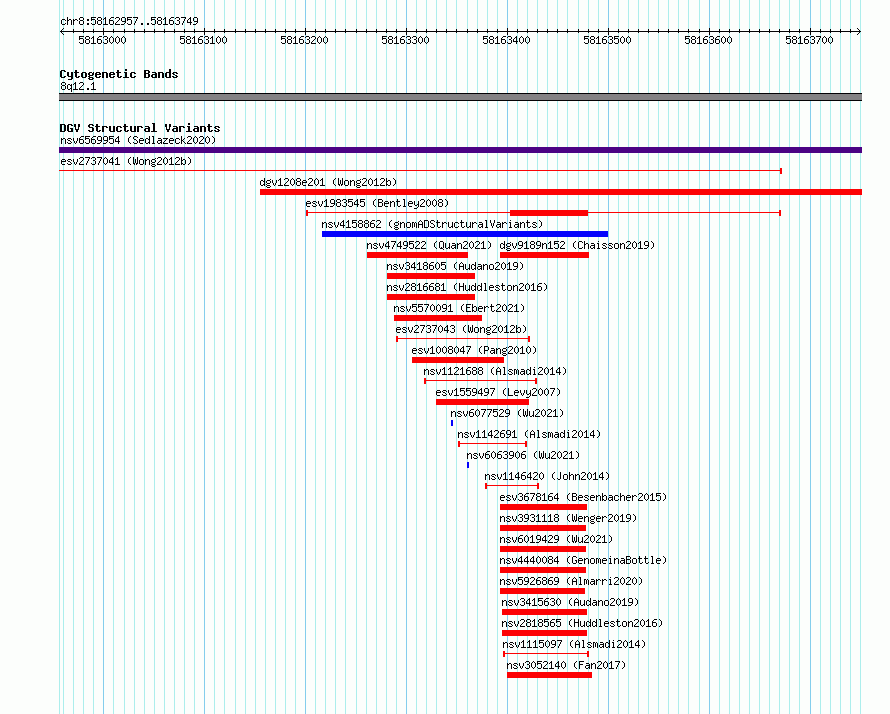Screen dimensions: 890x714
Task: Click the esv2737043 (Wong2012b) label
Action: (x=461, y=329)
